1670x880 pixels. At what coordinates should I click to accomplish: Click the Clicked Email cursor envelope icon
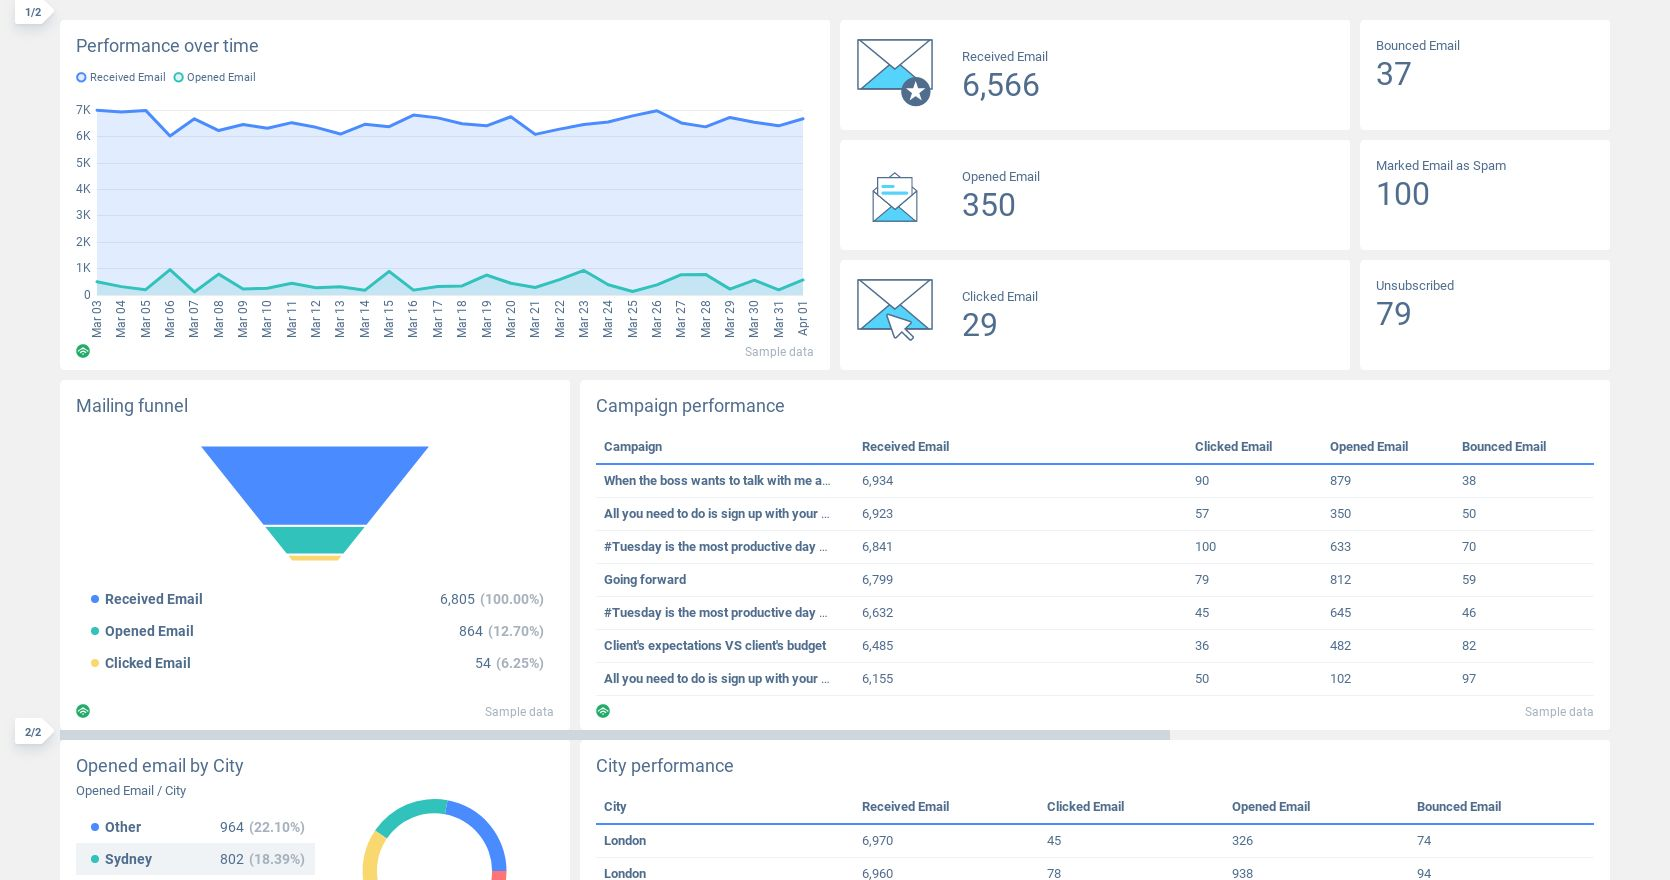pyautogui.click(x=895, y=310)
